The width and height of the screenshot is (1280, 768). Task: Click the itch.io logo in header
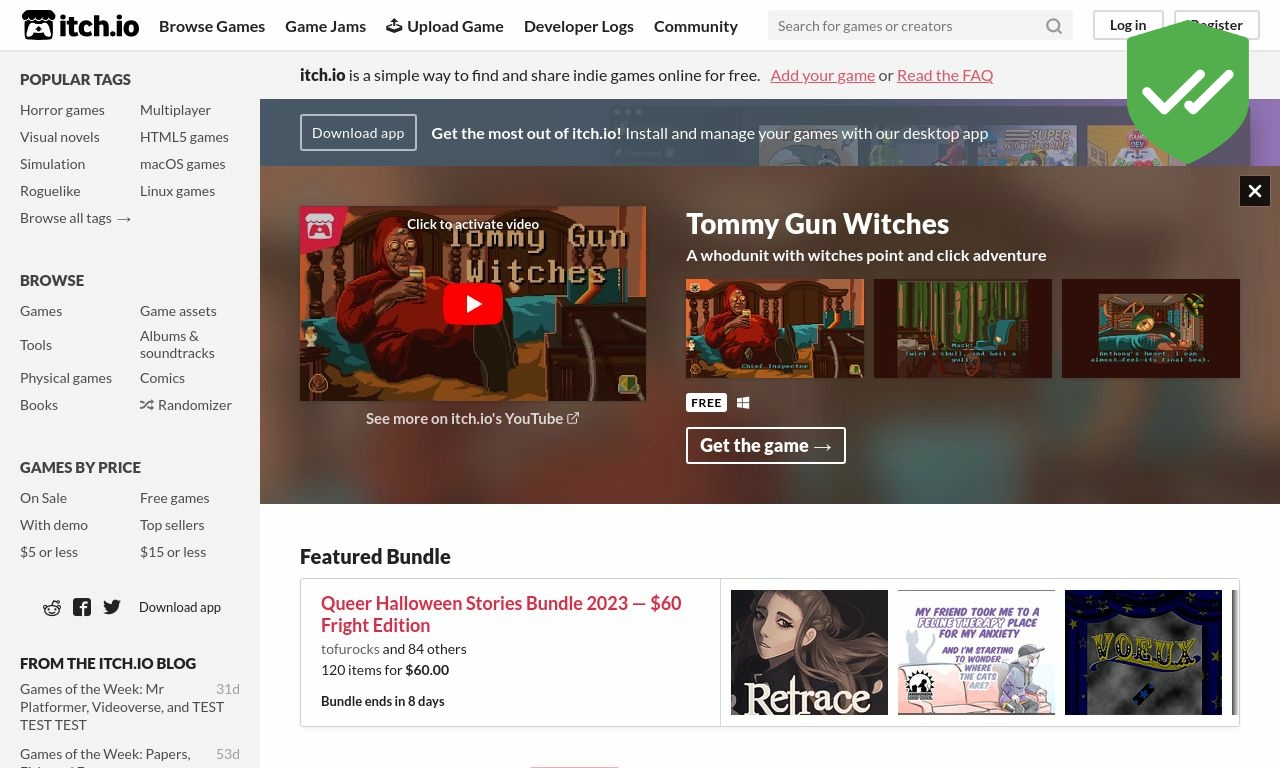click(80, 25)
